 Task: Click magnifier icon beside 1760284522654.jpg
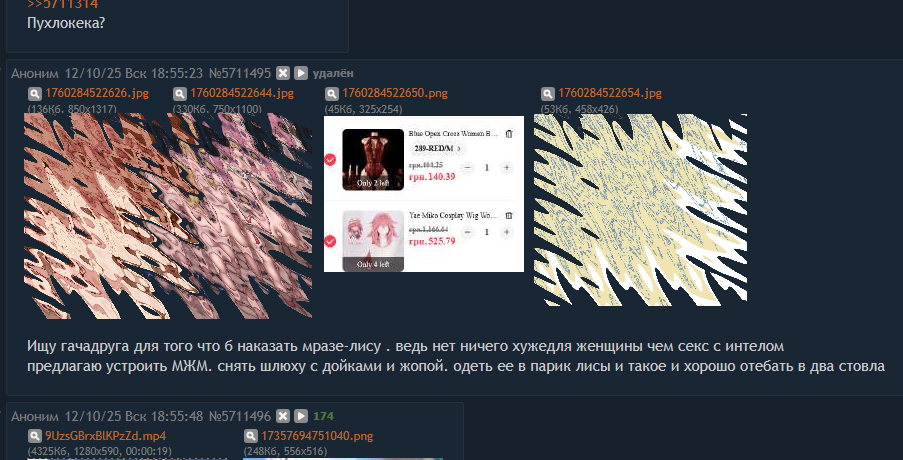coord(548,93)
